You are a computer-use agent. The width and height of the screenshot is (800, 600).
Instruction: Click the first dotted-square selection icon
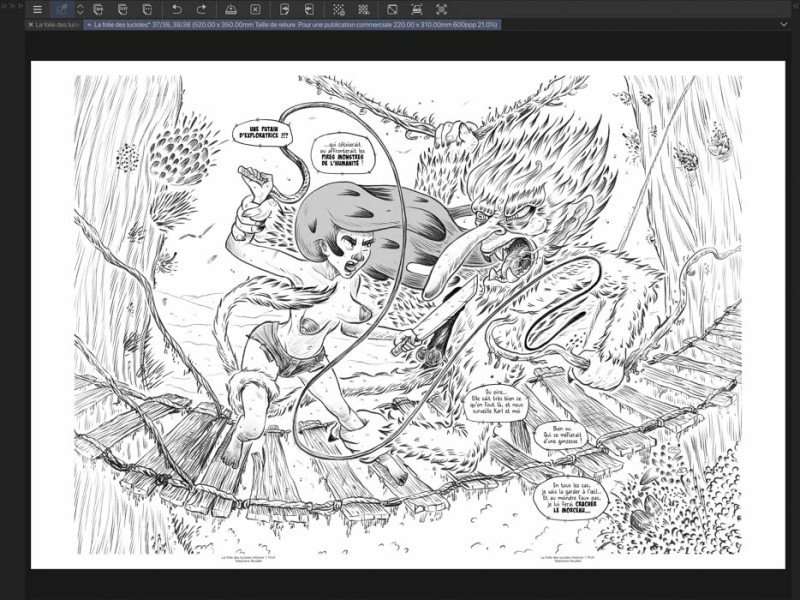[x=340, y=9]
